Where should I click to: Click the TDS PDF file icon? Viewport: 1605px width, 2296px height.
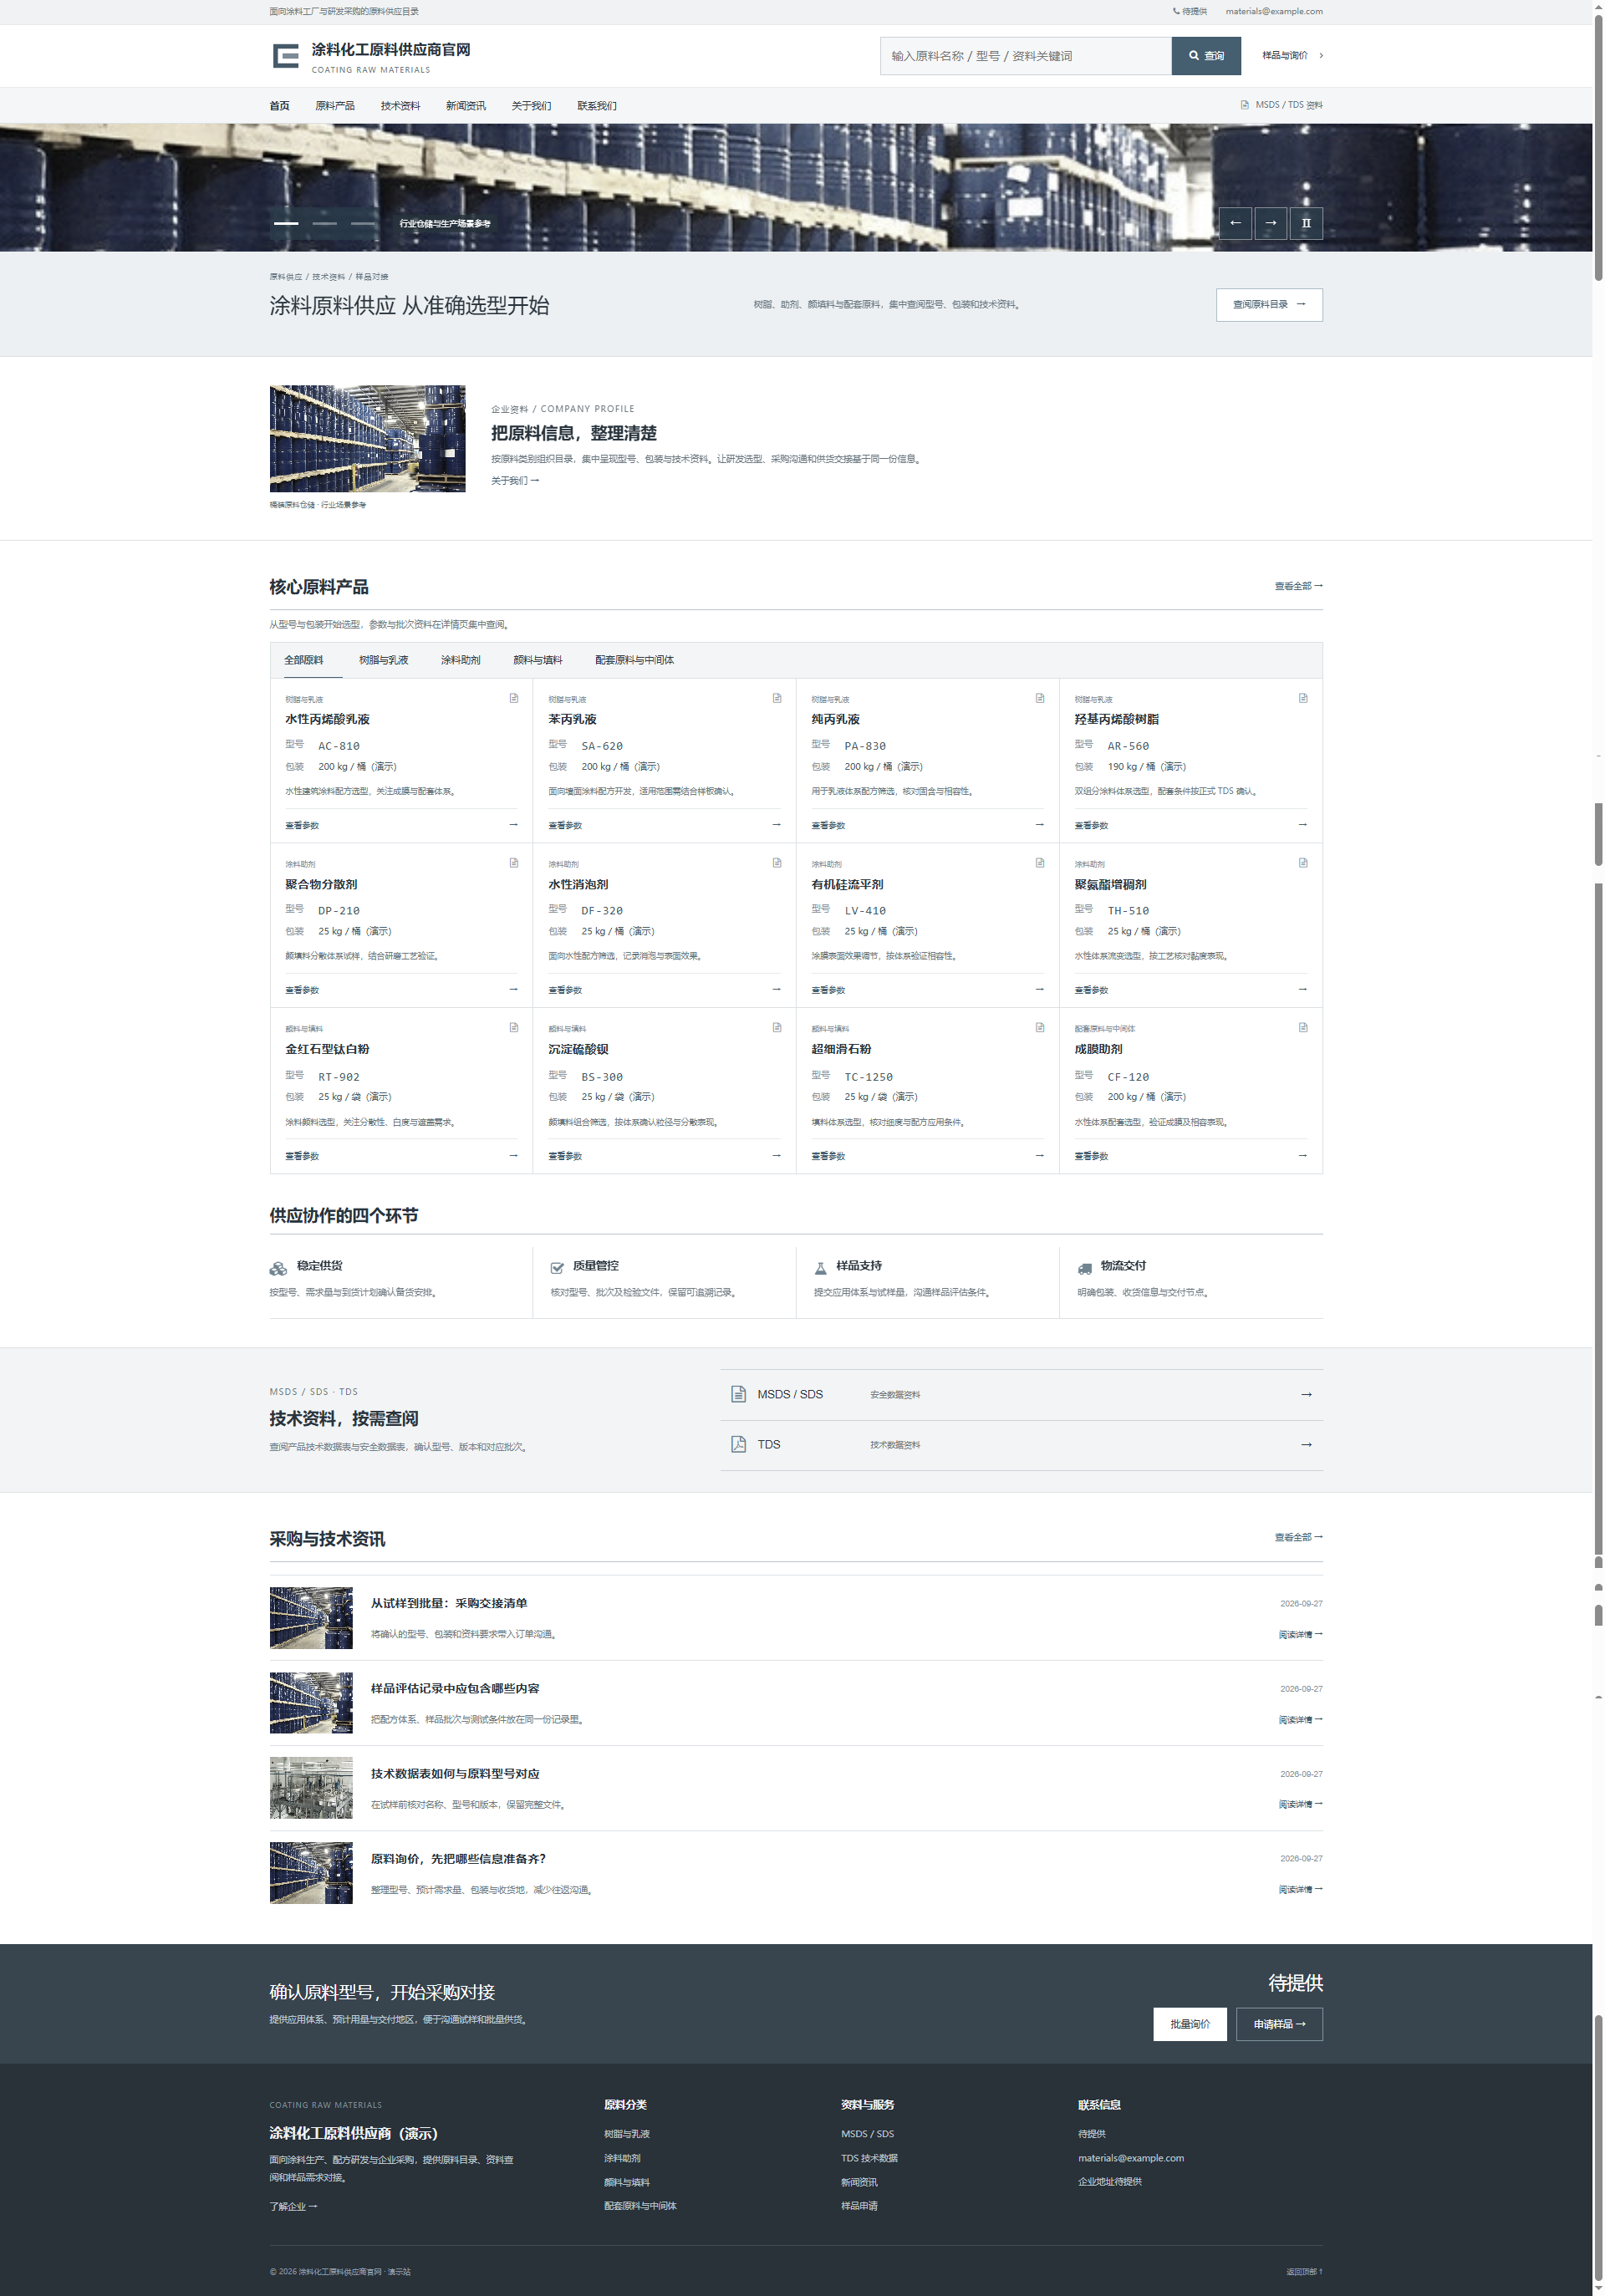[x=738, y=1444]
